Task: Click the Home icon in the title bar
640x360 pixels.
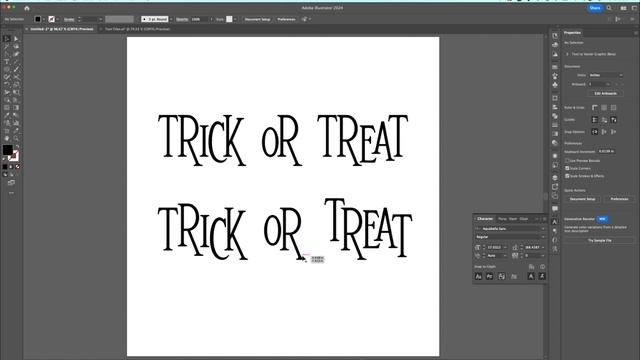Action: 27,8
